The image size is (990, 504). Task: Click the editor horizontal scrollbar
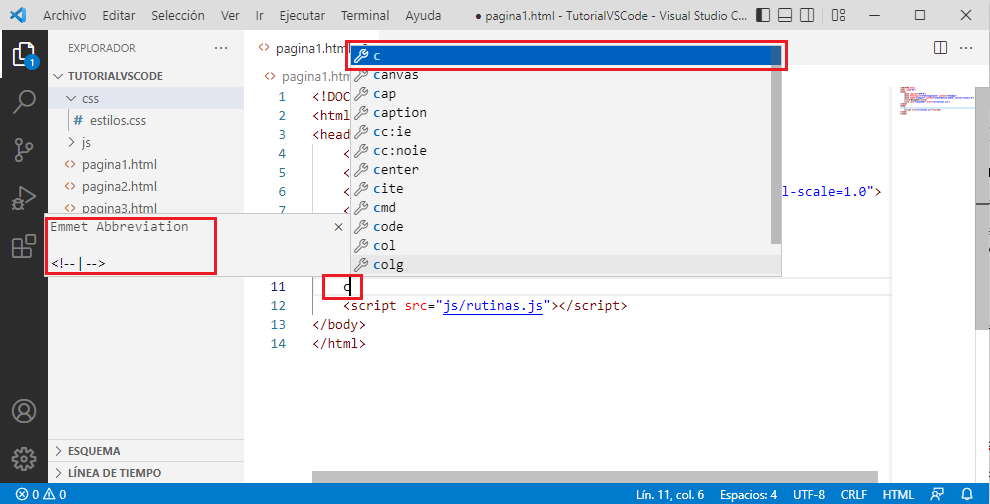click(595, 477)
